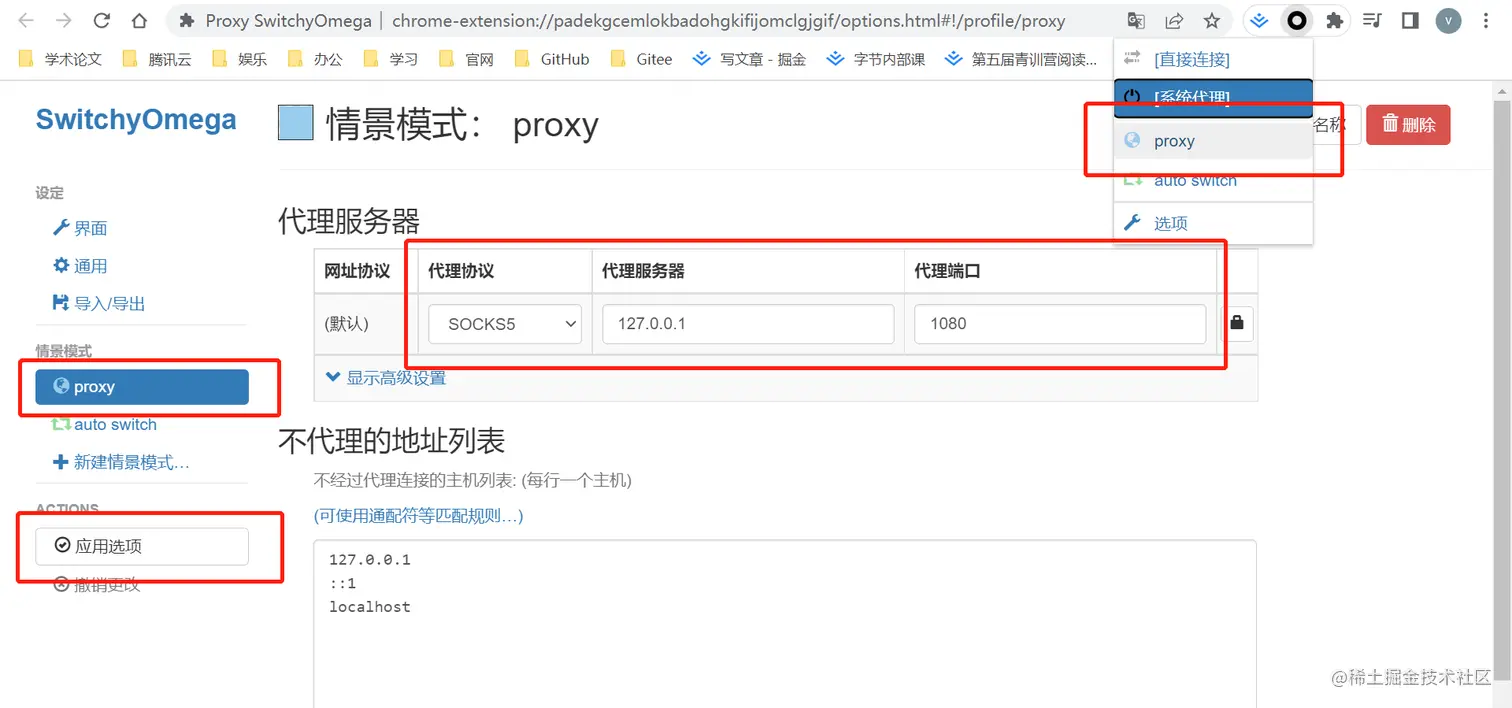The width and height of the screenshot is (1512, 708).
Task: Click the SwitchyOmega circle extension icon
Action: pyautogui.click(x=1297, y=20)
